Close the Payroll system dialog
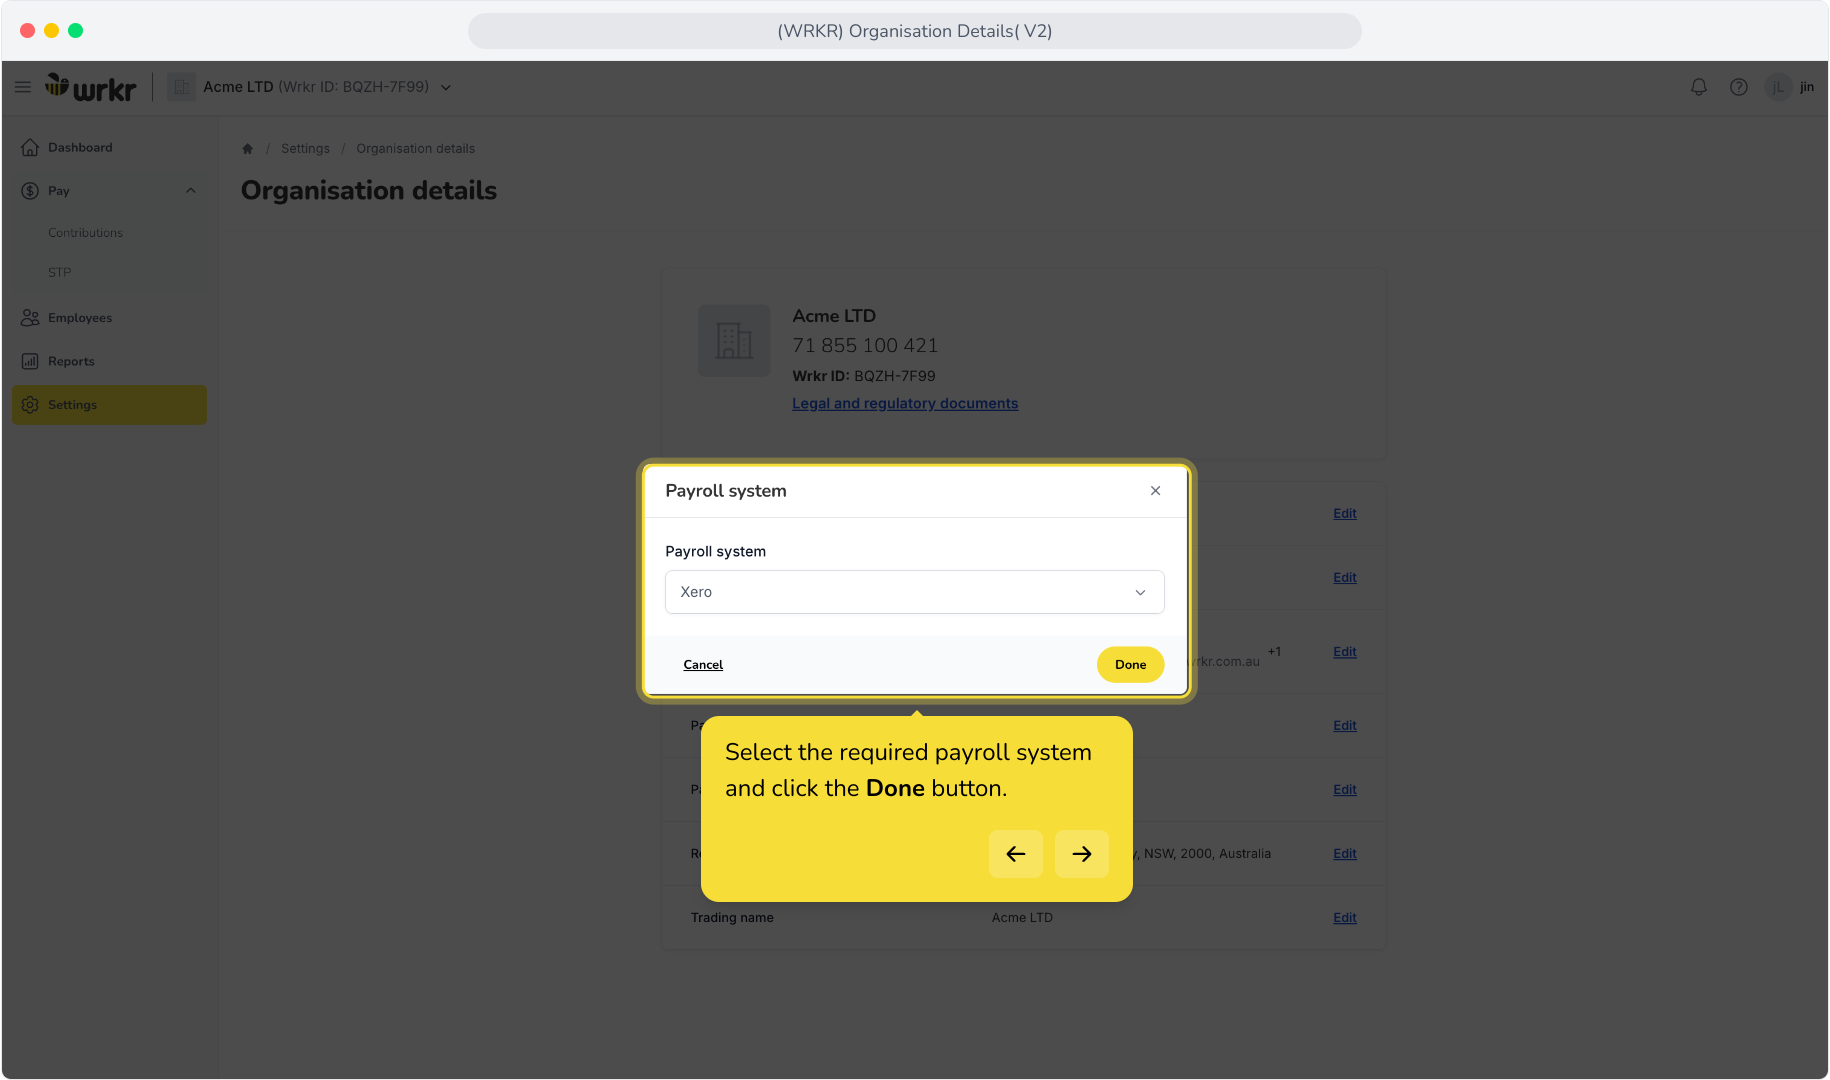This screenshot has height=1080, width=1830. (1155, 491)
